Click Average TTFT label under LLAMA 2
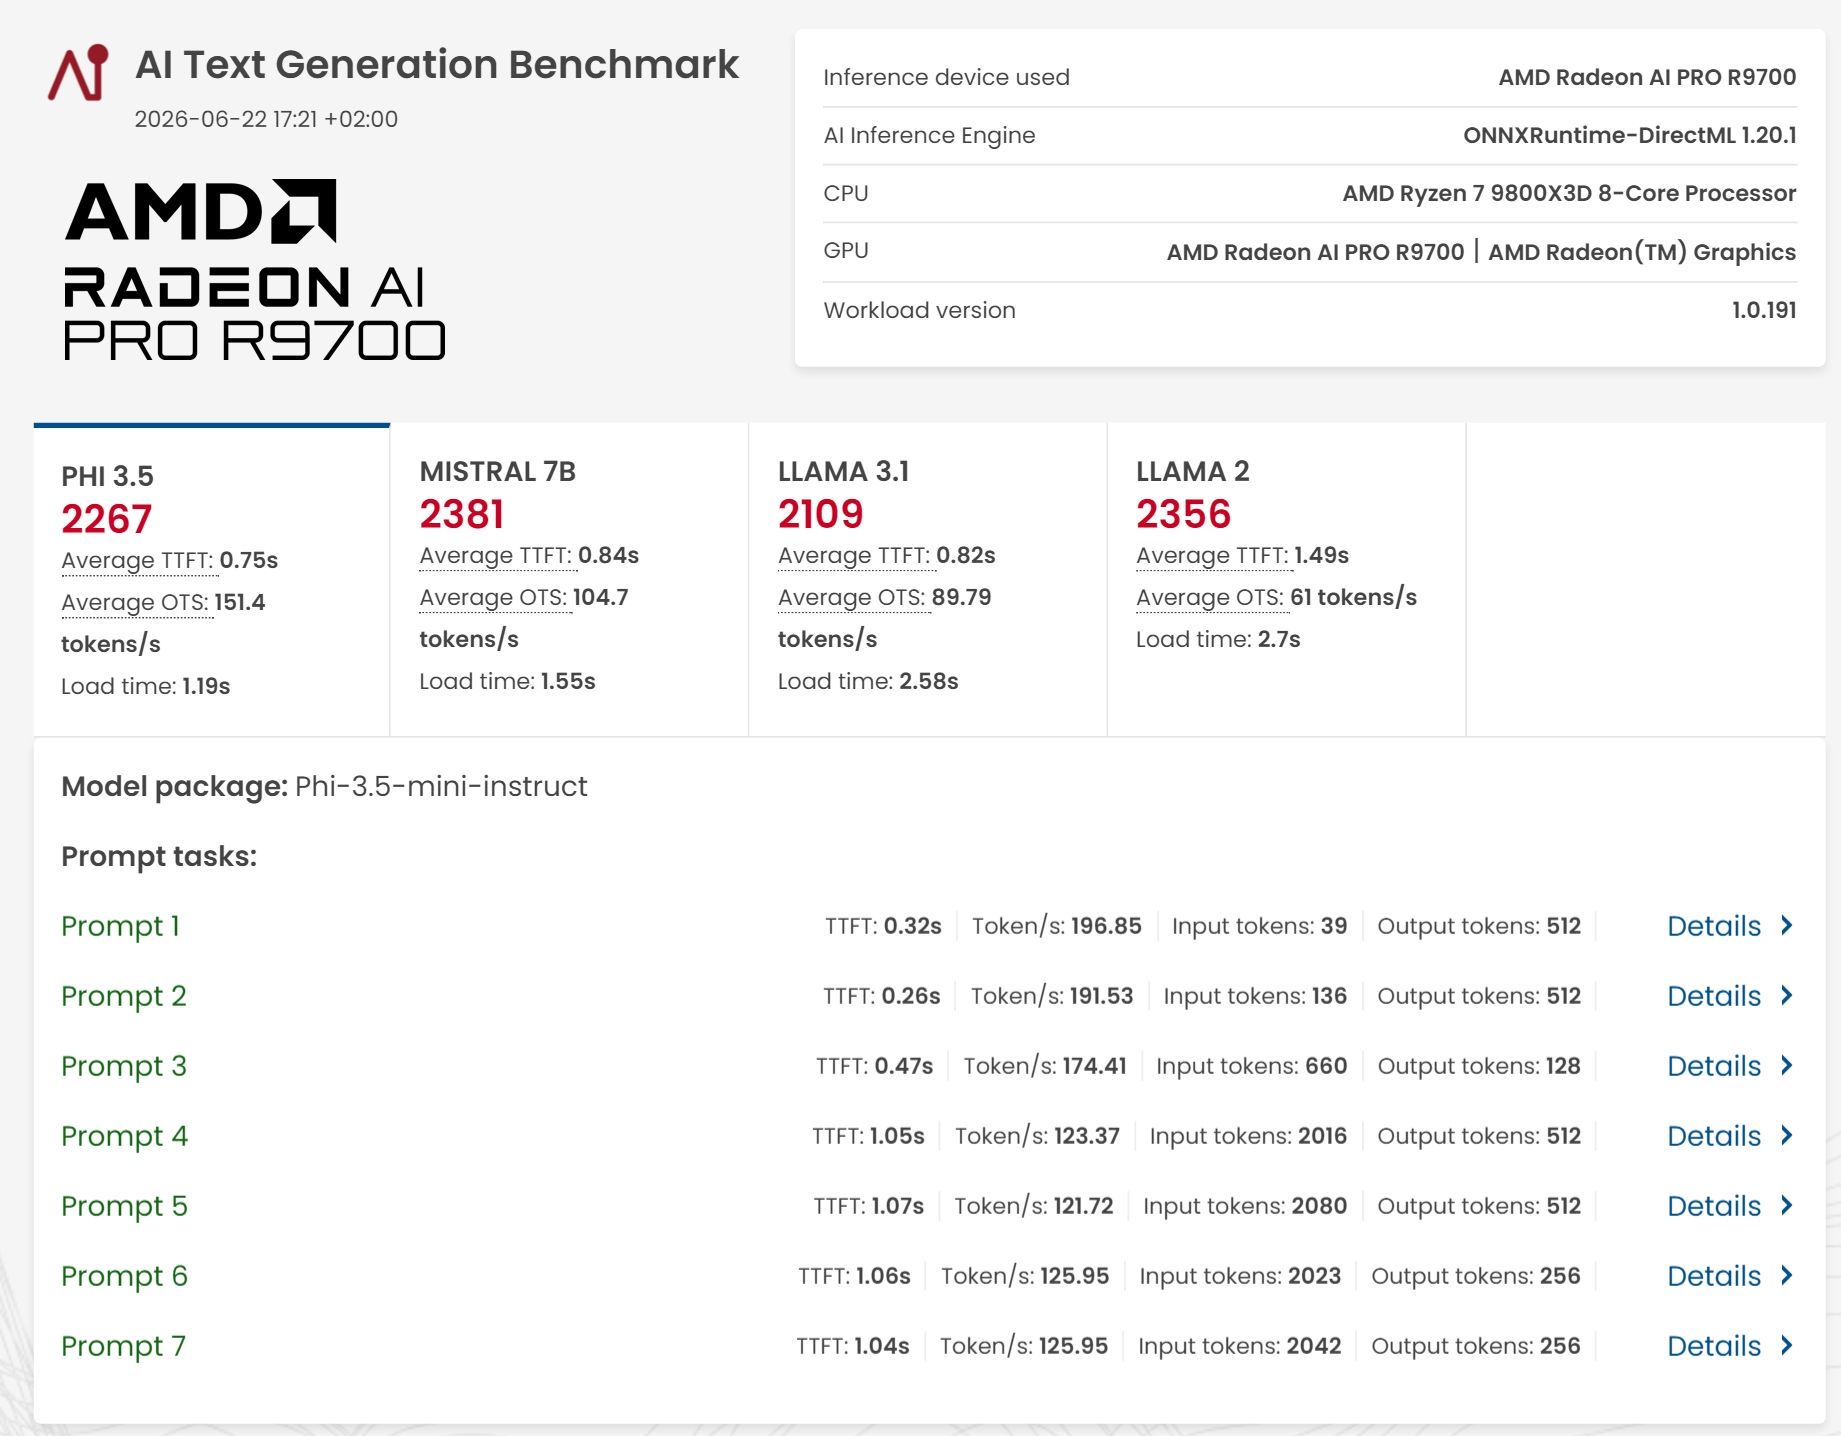This screenshot has width=1841, height=1436. click(x=1213, y=555)
